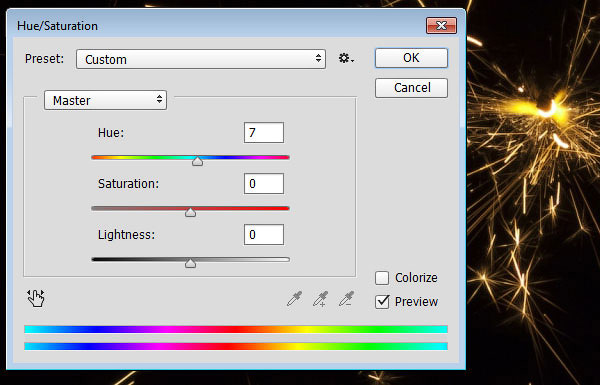600x385 pixels.
Task: Uncheck the Preview checkbox
Action: [382, 302]
